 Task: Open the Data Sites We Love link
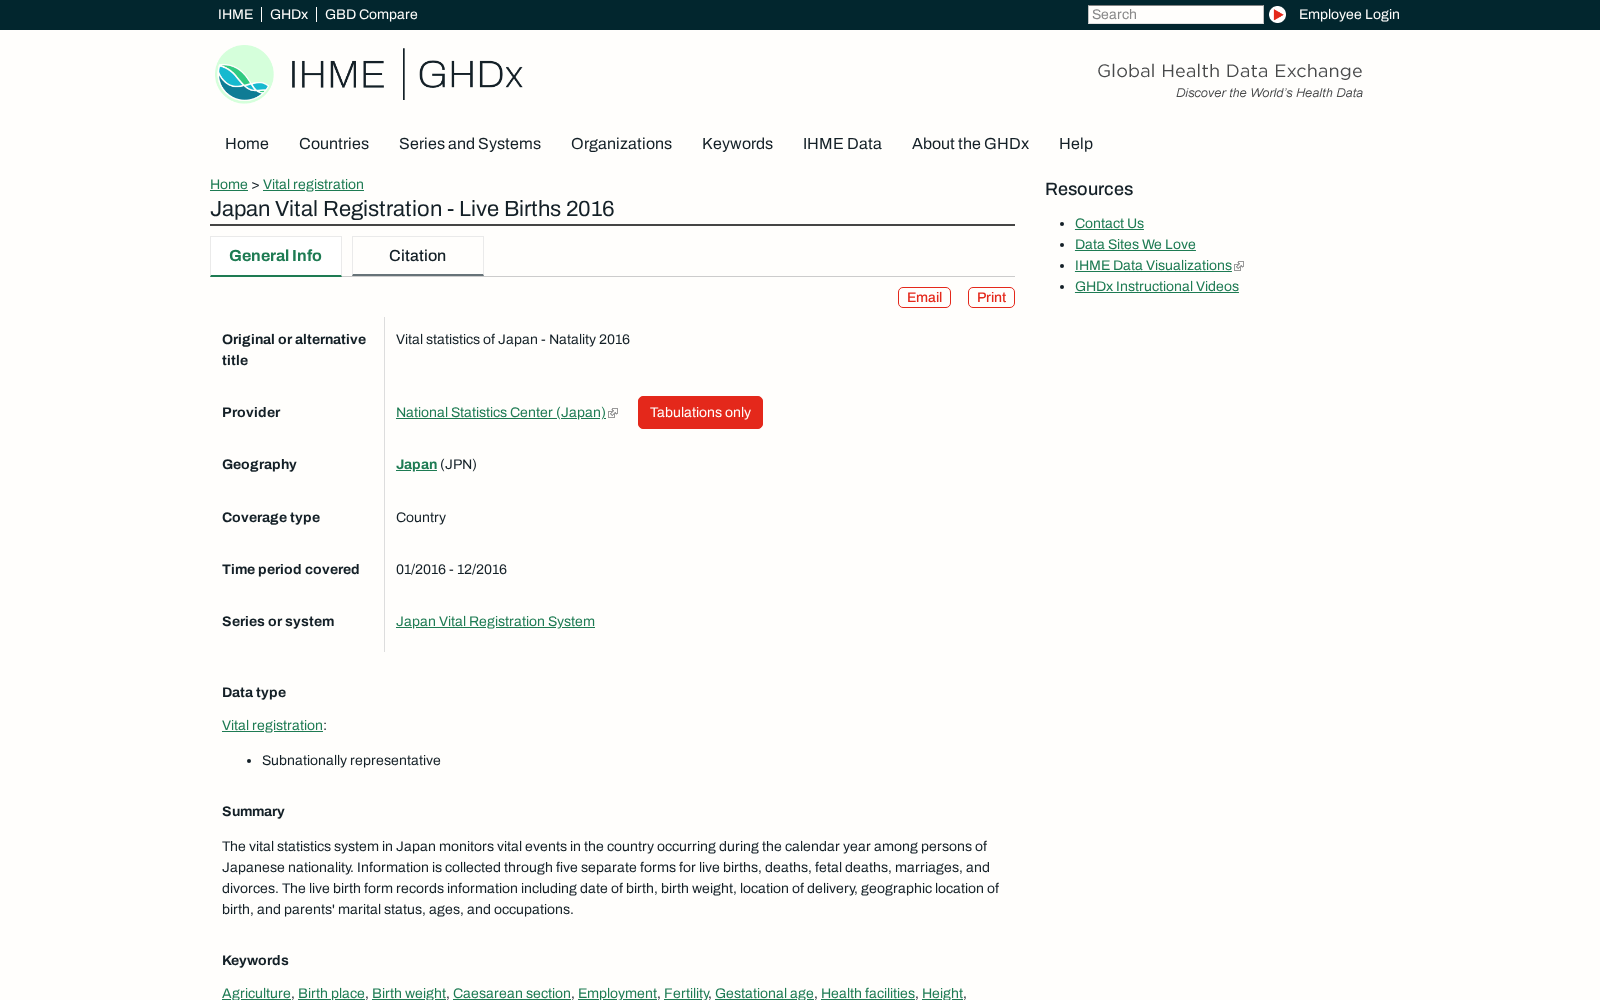pyautogui.click(x=1135, y=245)
